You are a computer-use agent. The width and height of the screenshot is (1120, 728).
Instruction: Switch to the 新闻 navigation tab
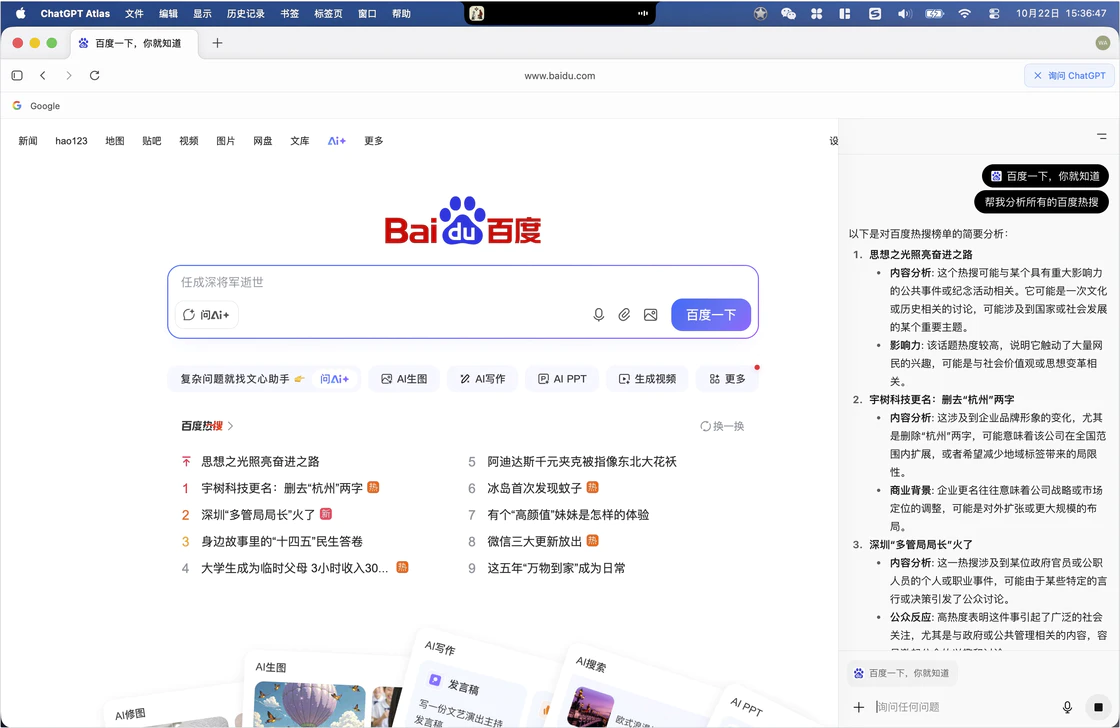(x=28, y=141)
